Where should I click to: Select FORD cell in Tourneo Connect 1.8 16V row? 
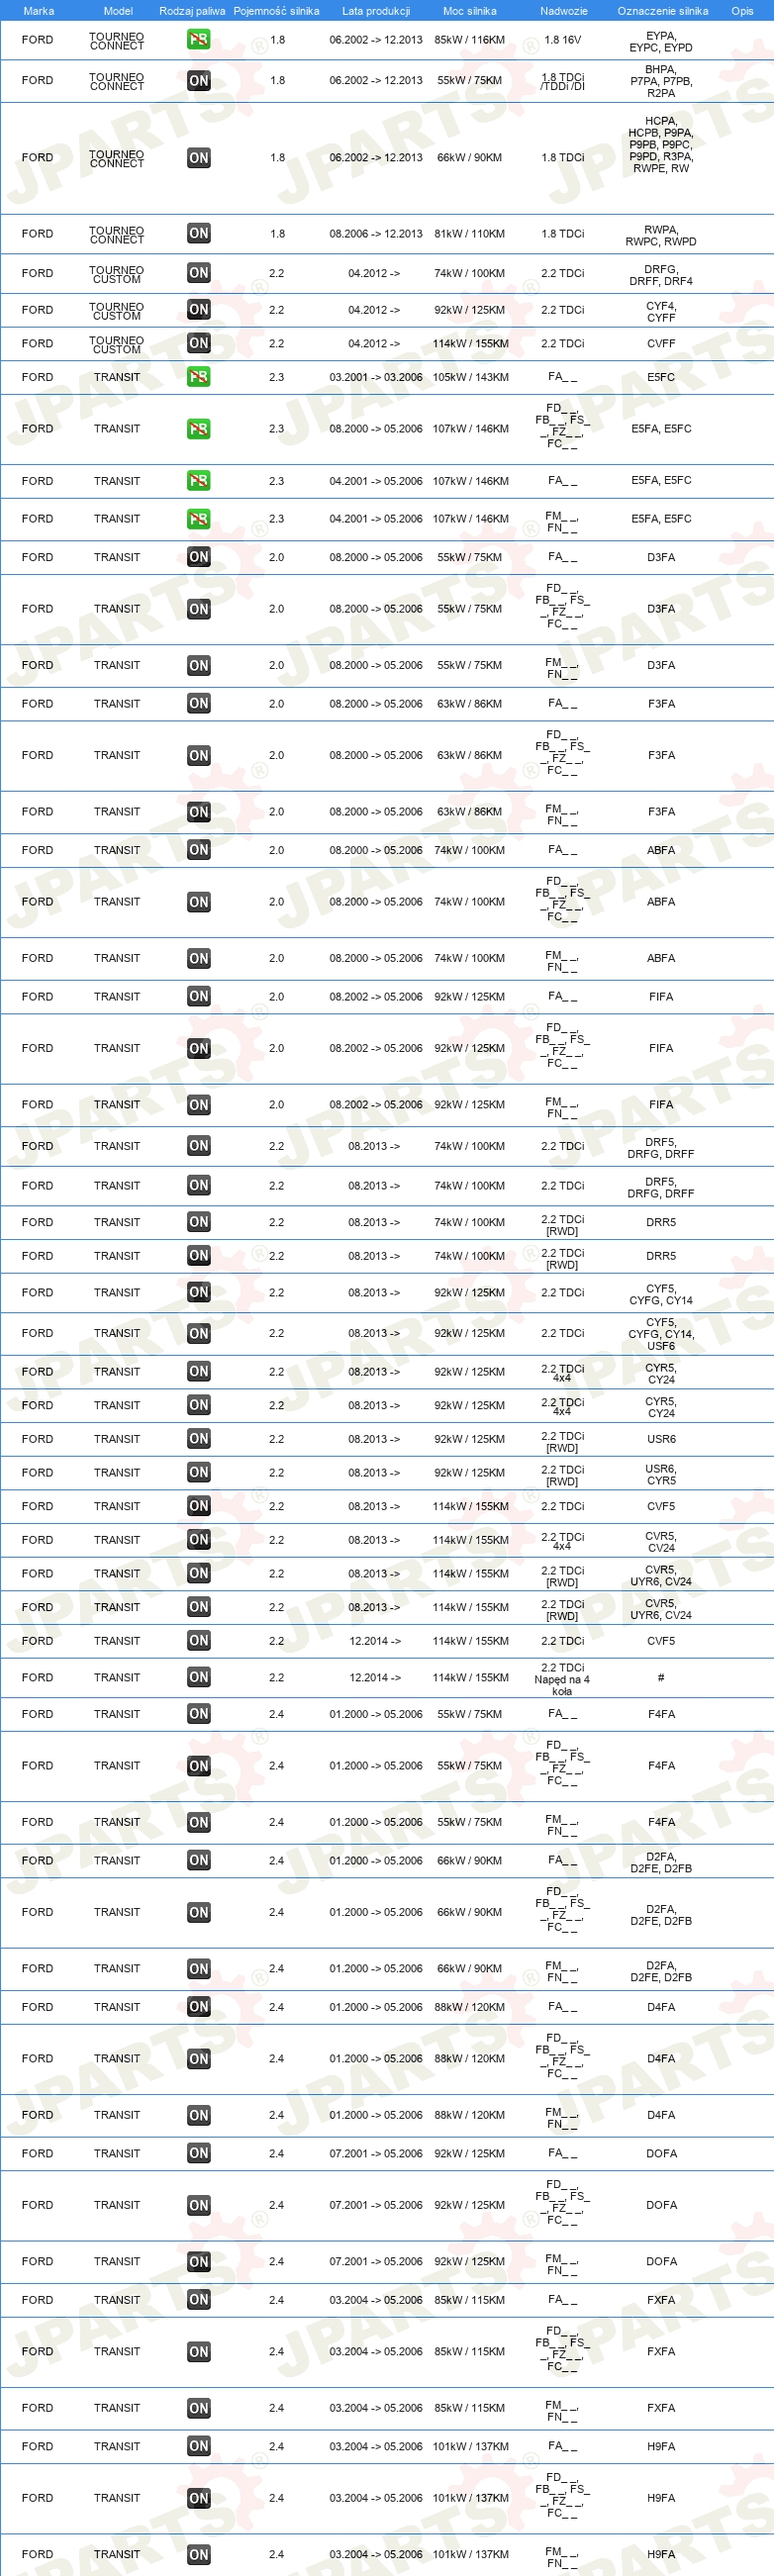pyautogui.click(x=38, y=40)
